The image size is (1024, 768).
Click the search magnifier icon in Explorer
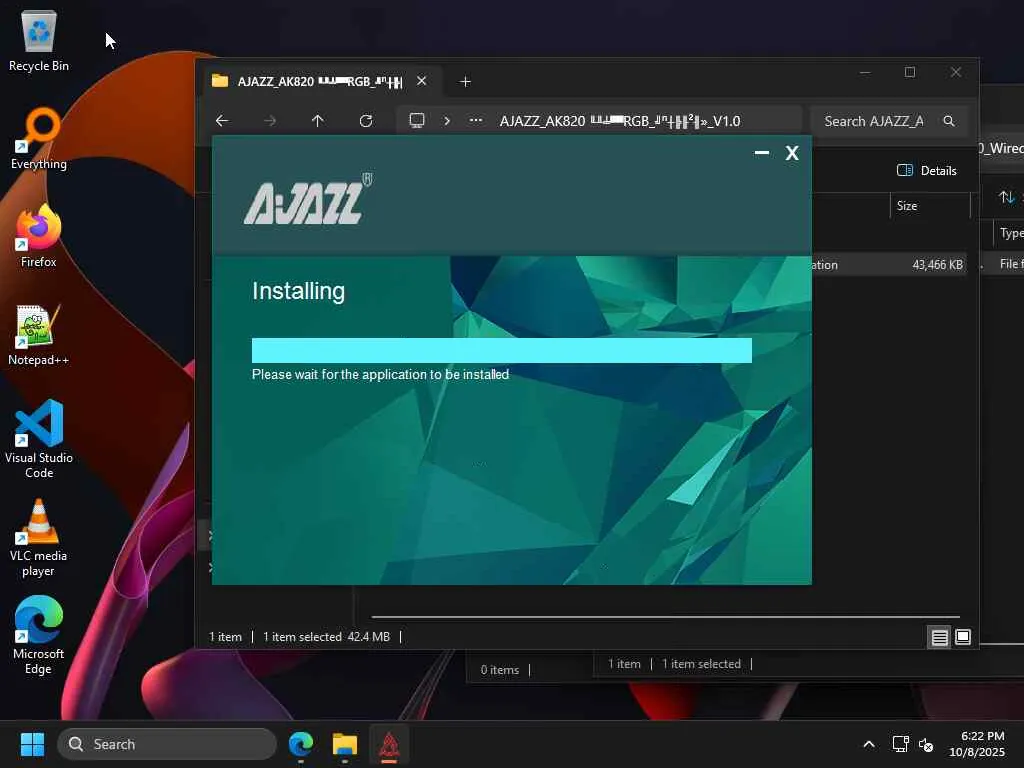tap(949, 121)
